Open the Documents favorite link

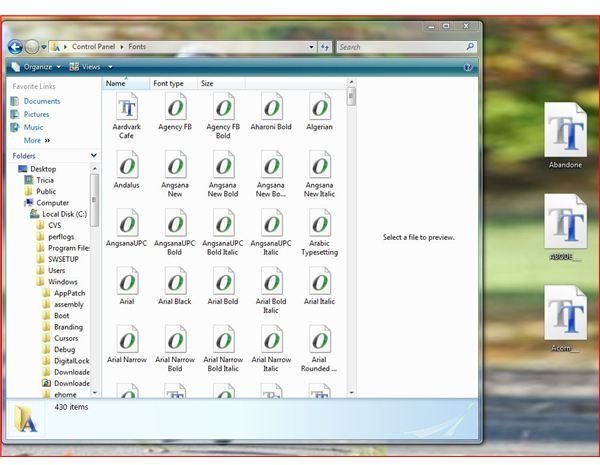pos(42,101)
